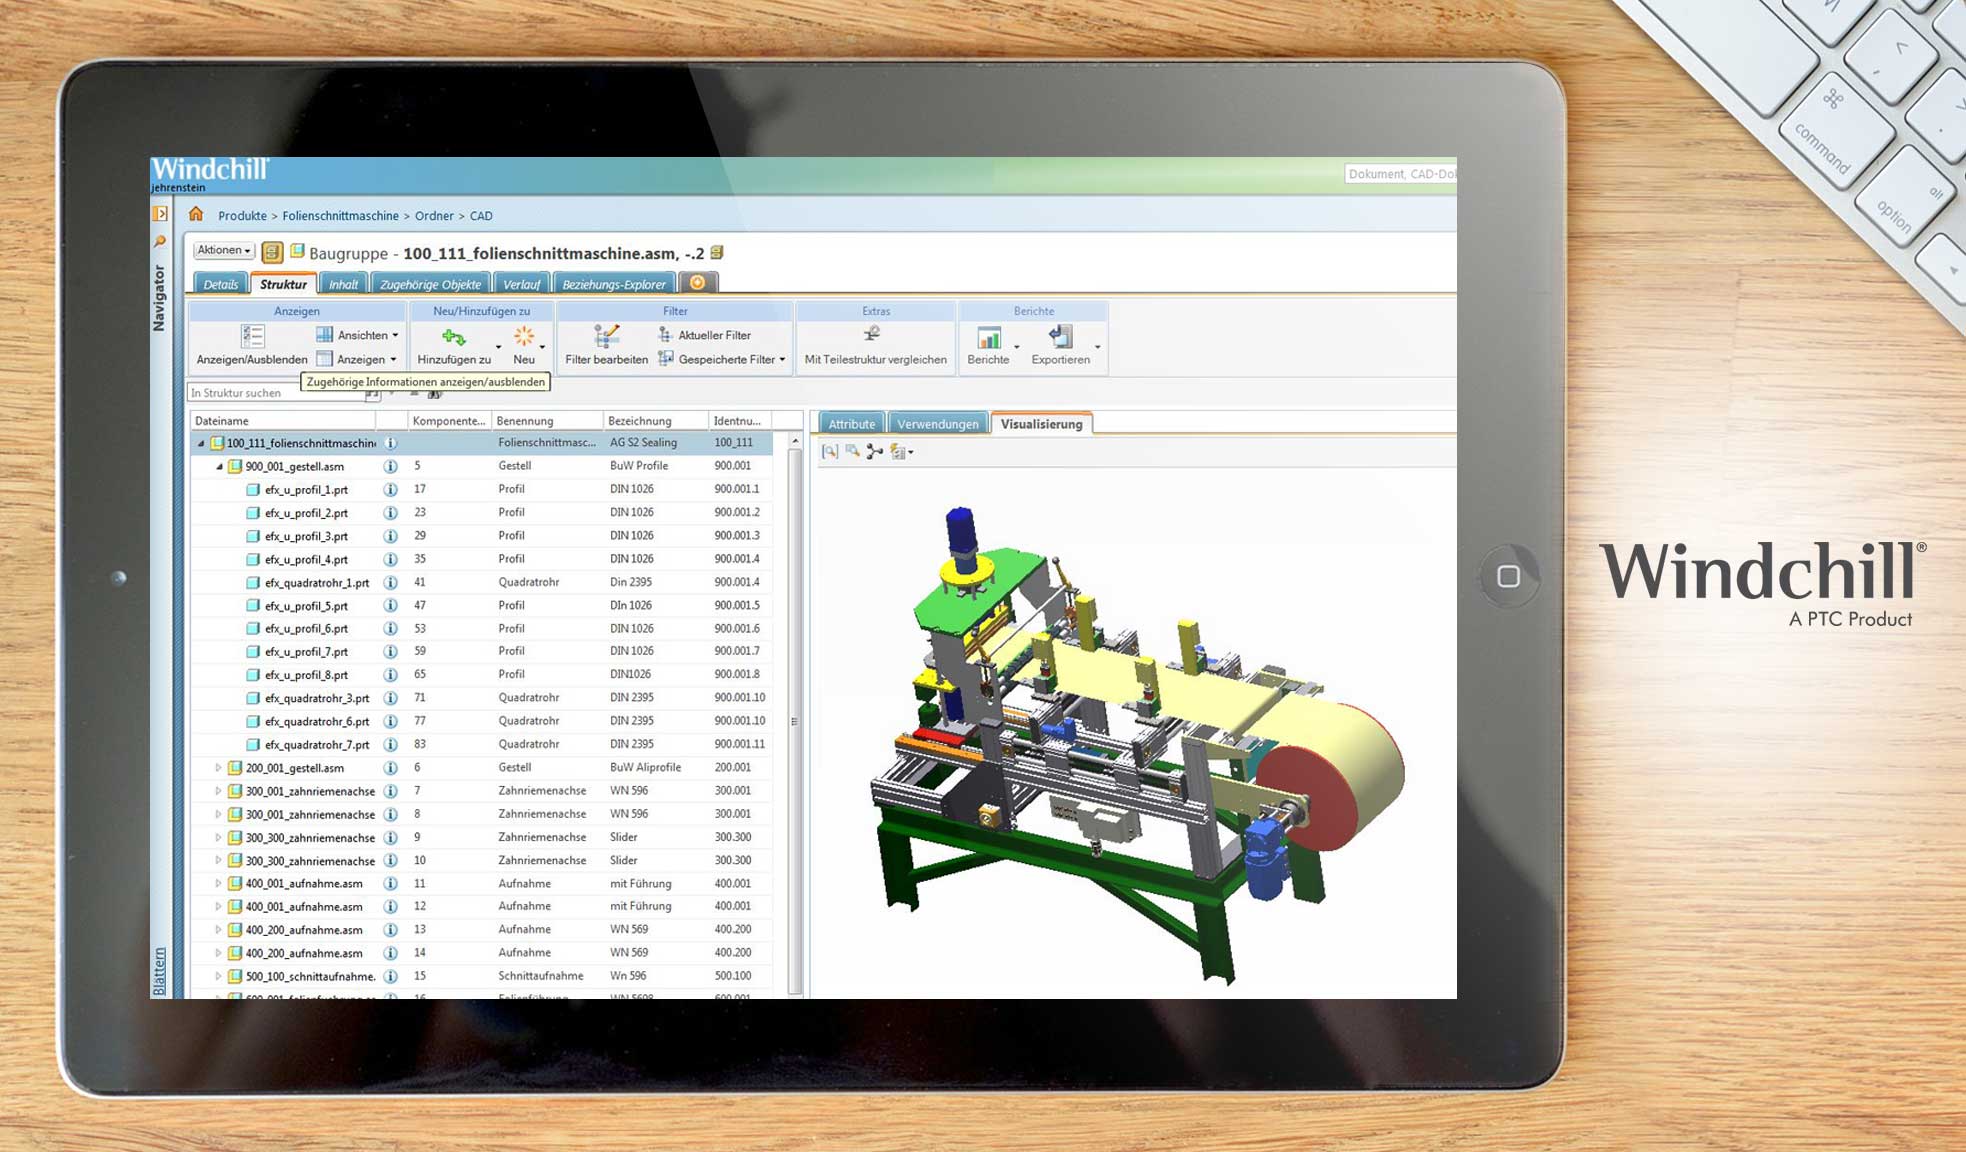Viewport: 1966px width, 1152px height.
Task: Open the info icon beside 900_001_gestell.asm
Action: [389, 466]
